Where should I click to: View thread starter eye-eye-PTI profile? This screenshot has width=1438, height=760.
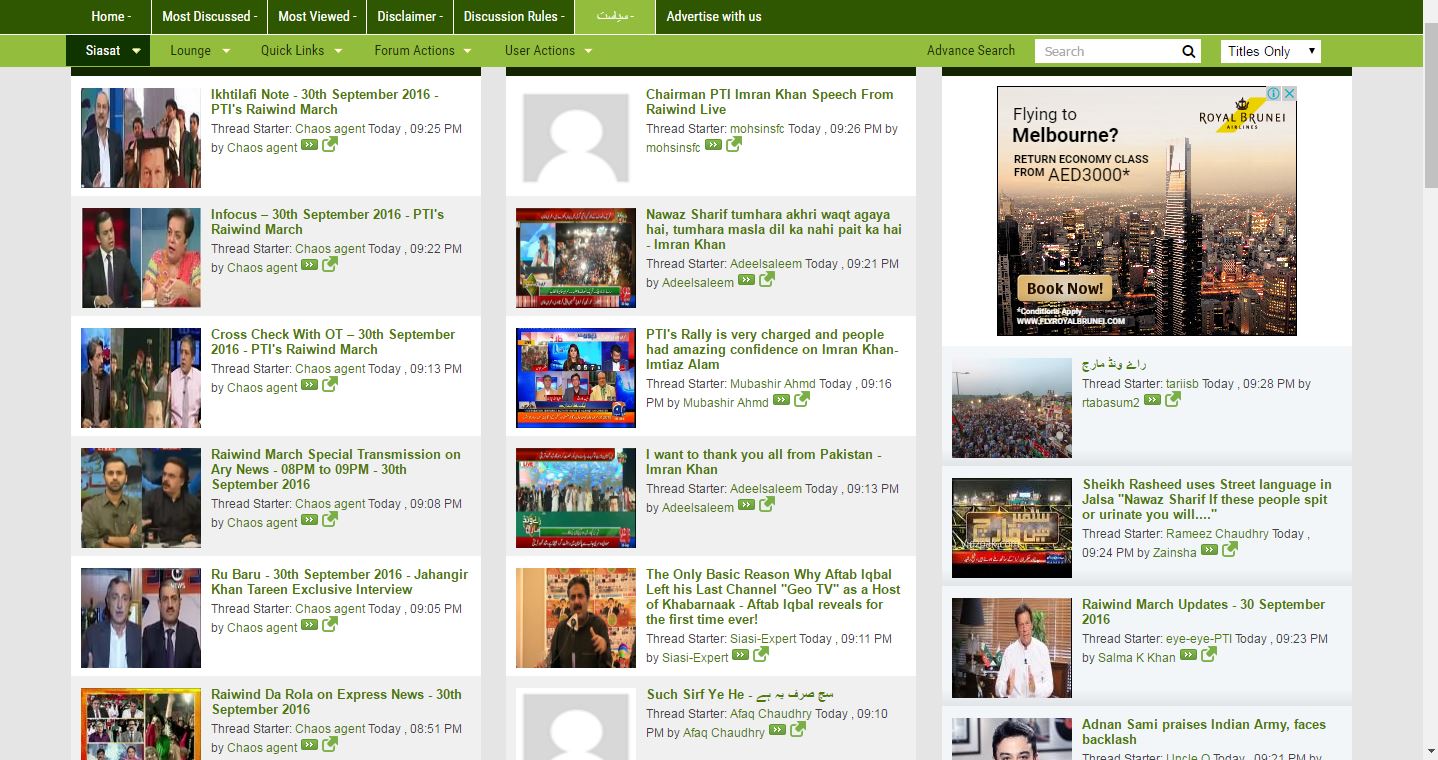pos(1198,638)
